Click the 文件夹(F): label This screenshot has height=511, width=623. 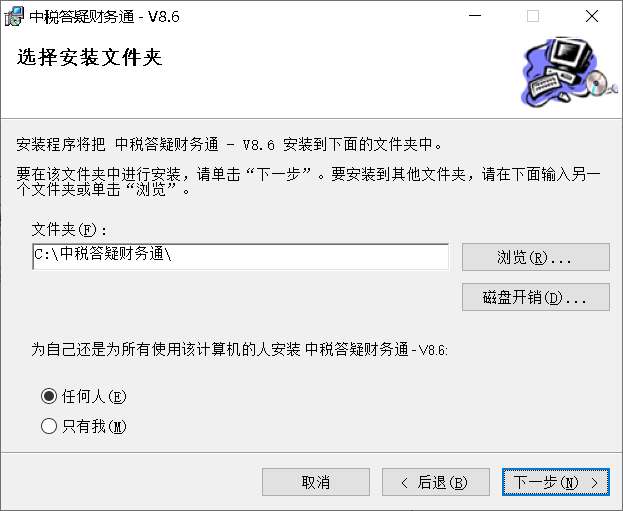pos(70,230)
